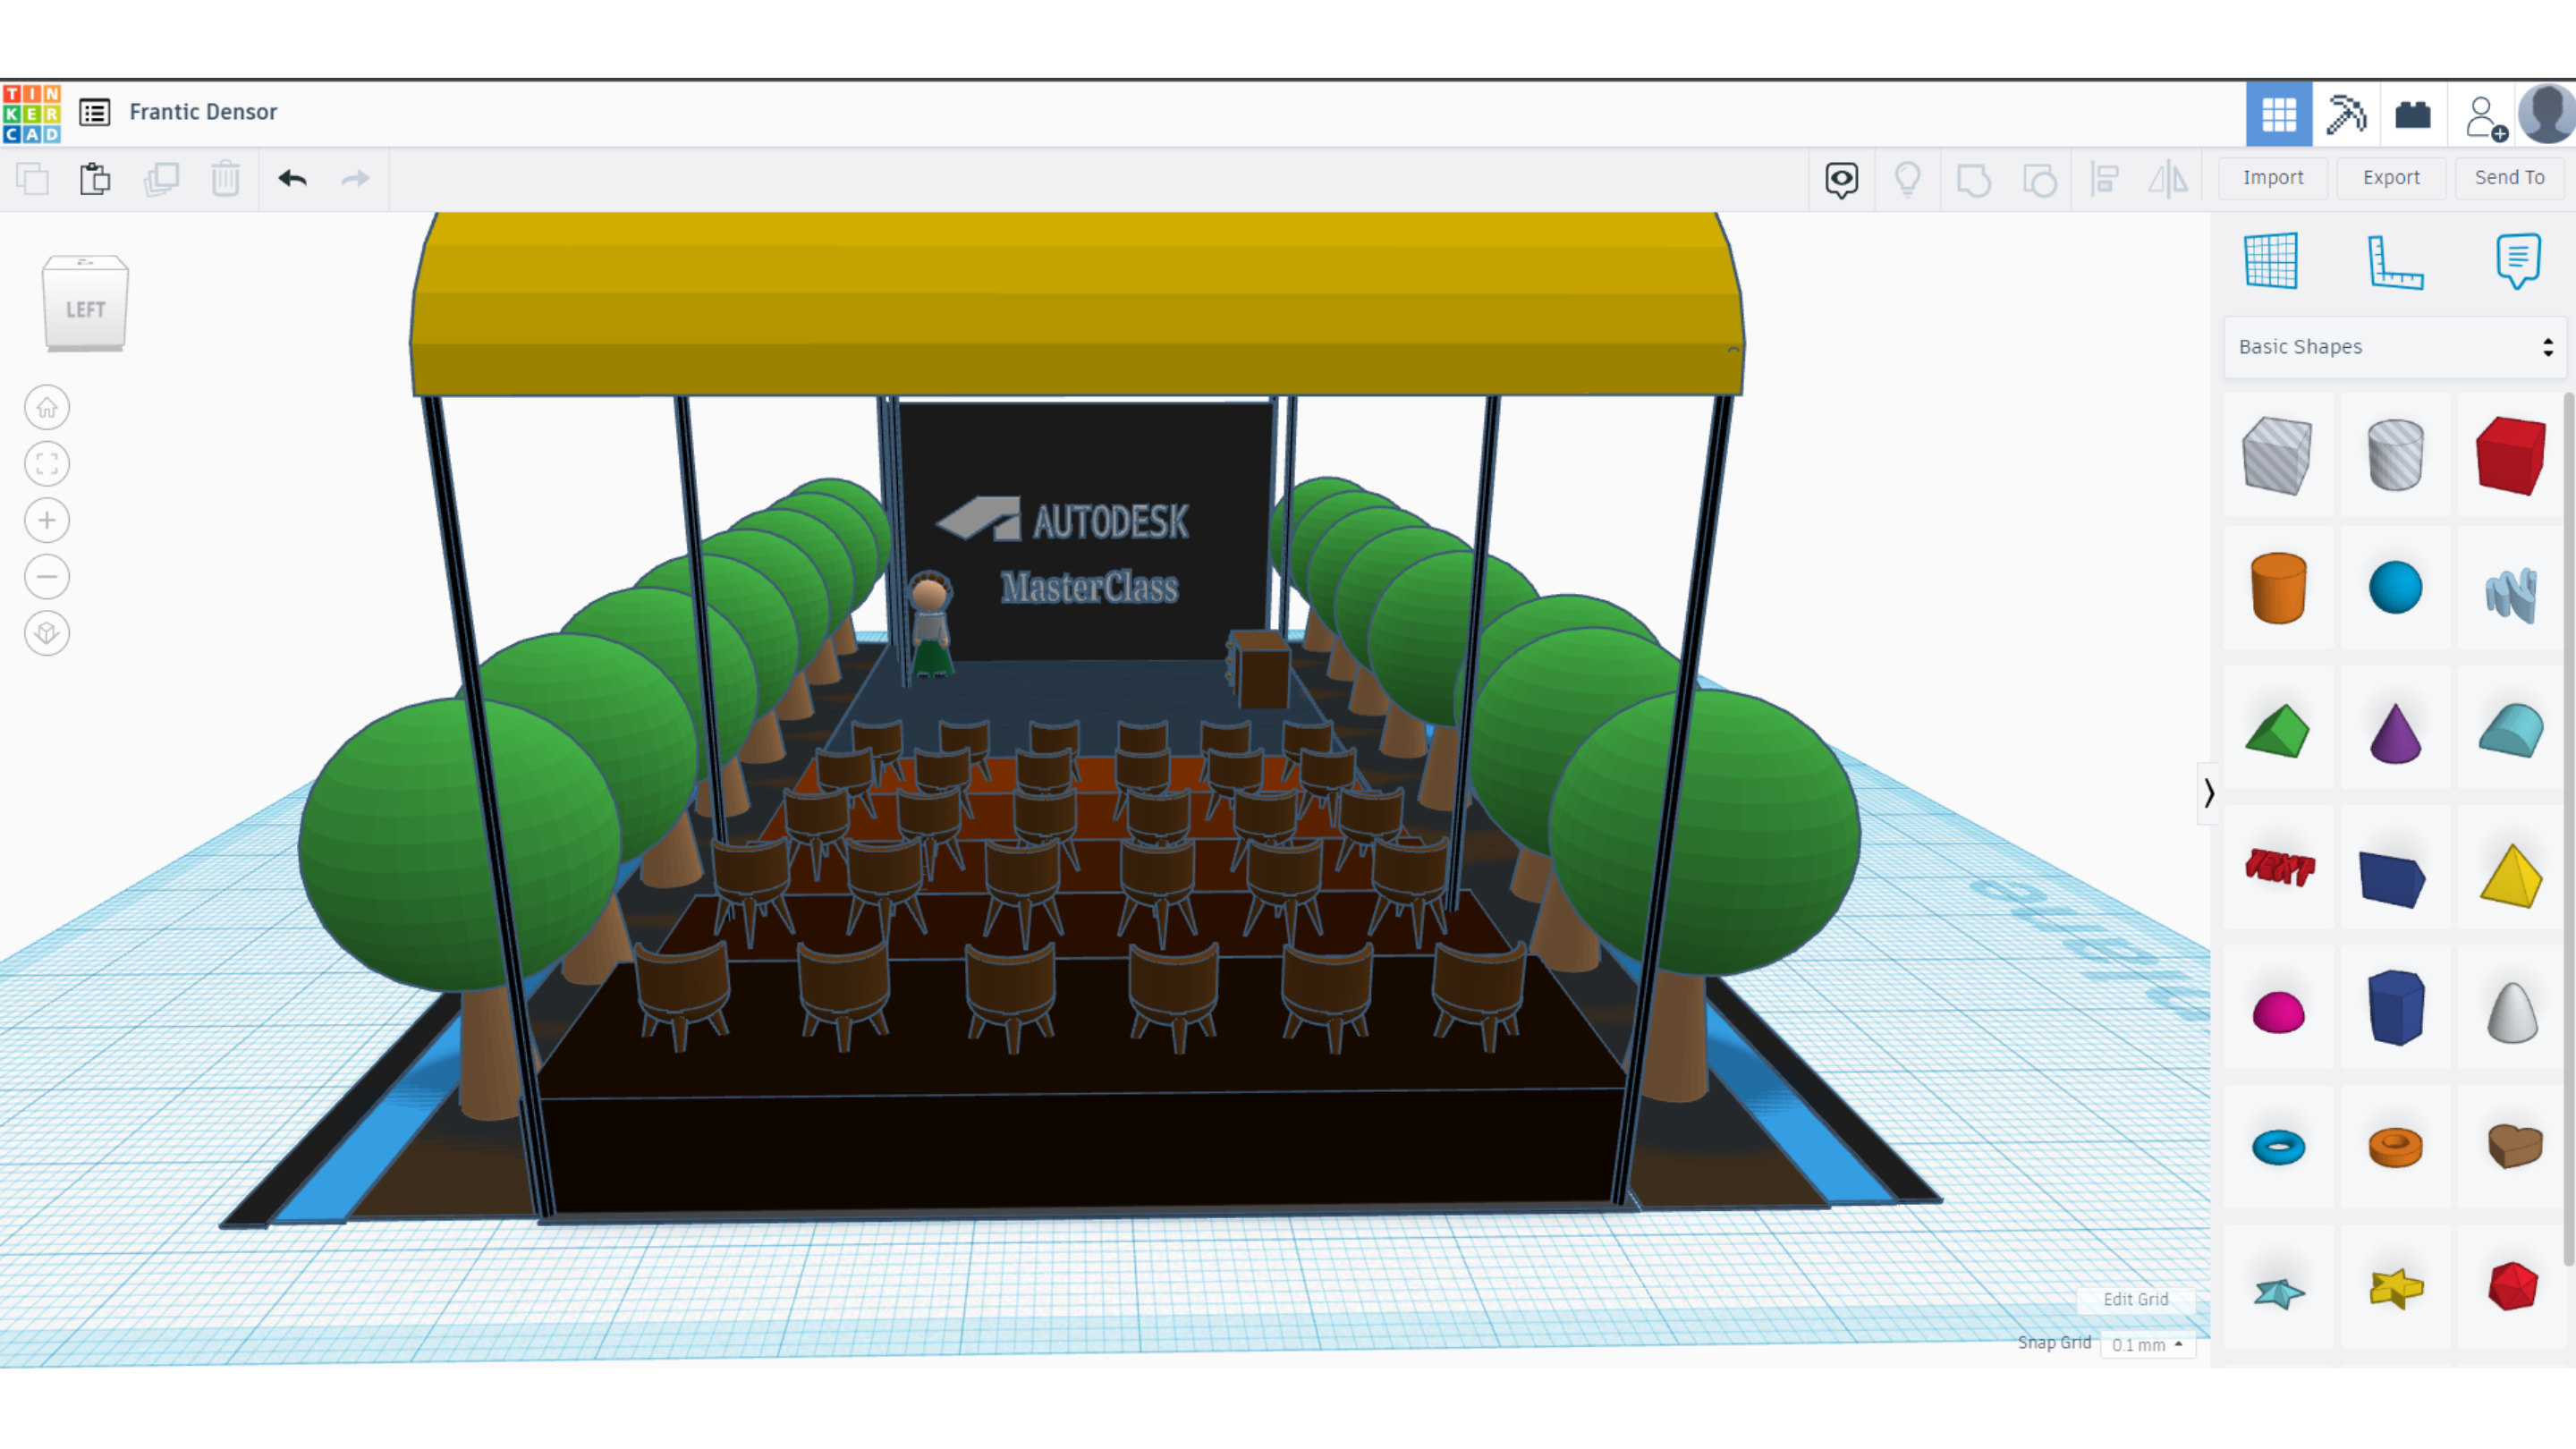Pick the red Box shape
This screenshot has height=1449, width=2576.
(2510, 456)
